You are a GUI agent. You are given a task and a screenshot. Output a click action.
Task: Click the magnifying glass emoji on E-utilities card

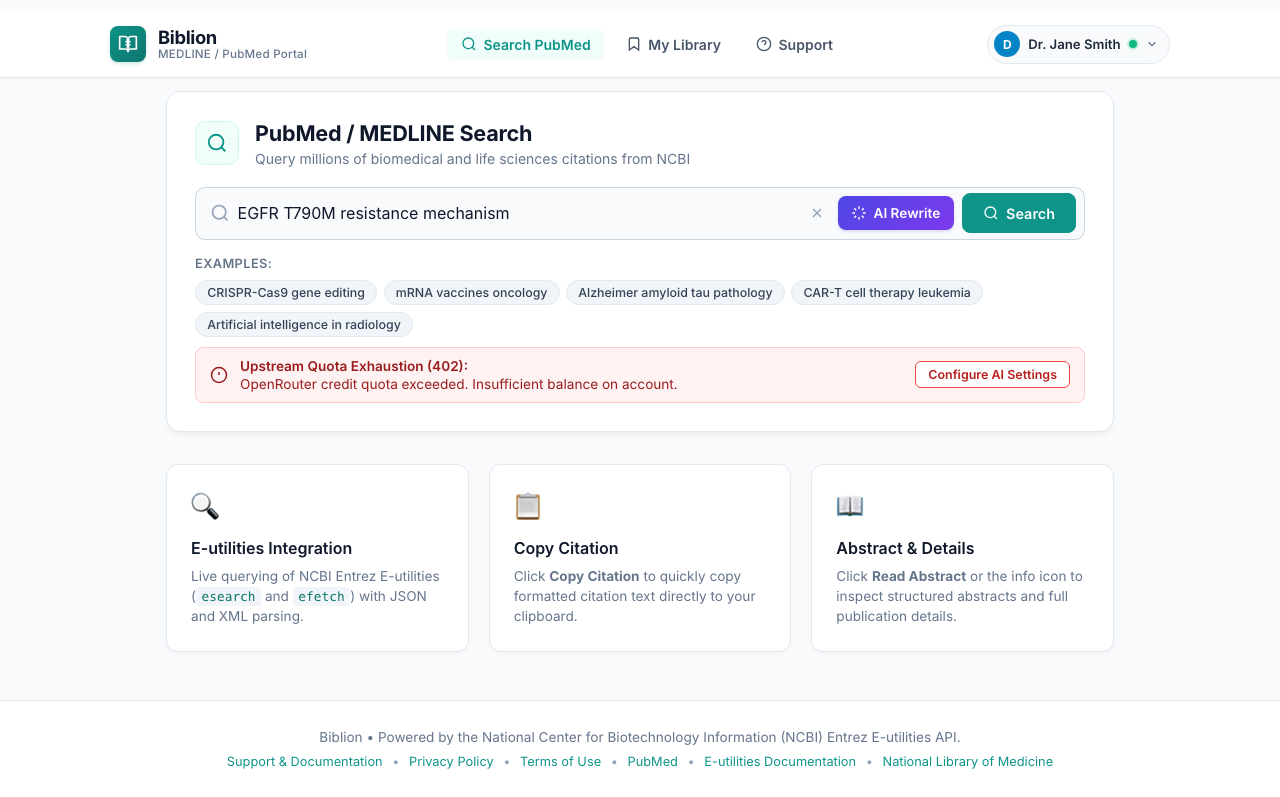click(x=205, y=506)
